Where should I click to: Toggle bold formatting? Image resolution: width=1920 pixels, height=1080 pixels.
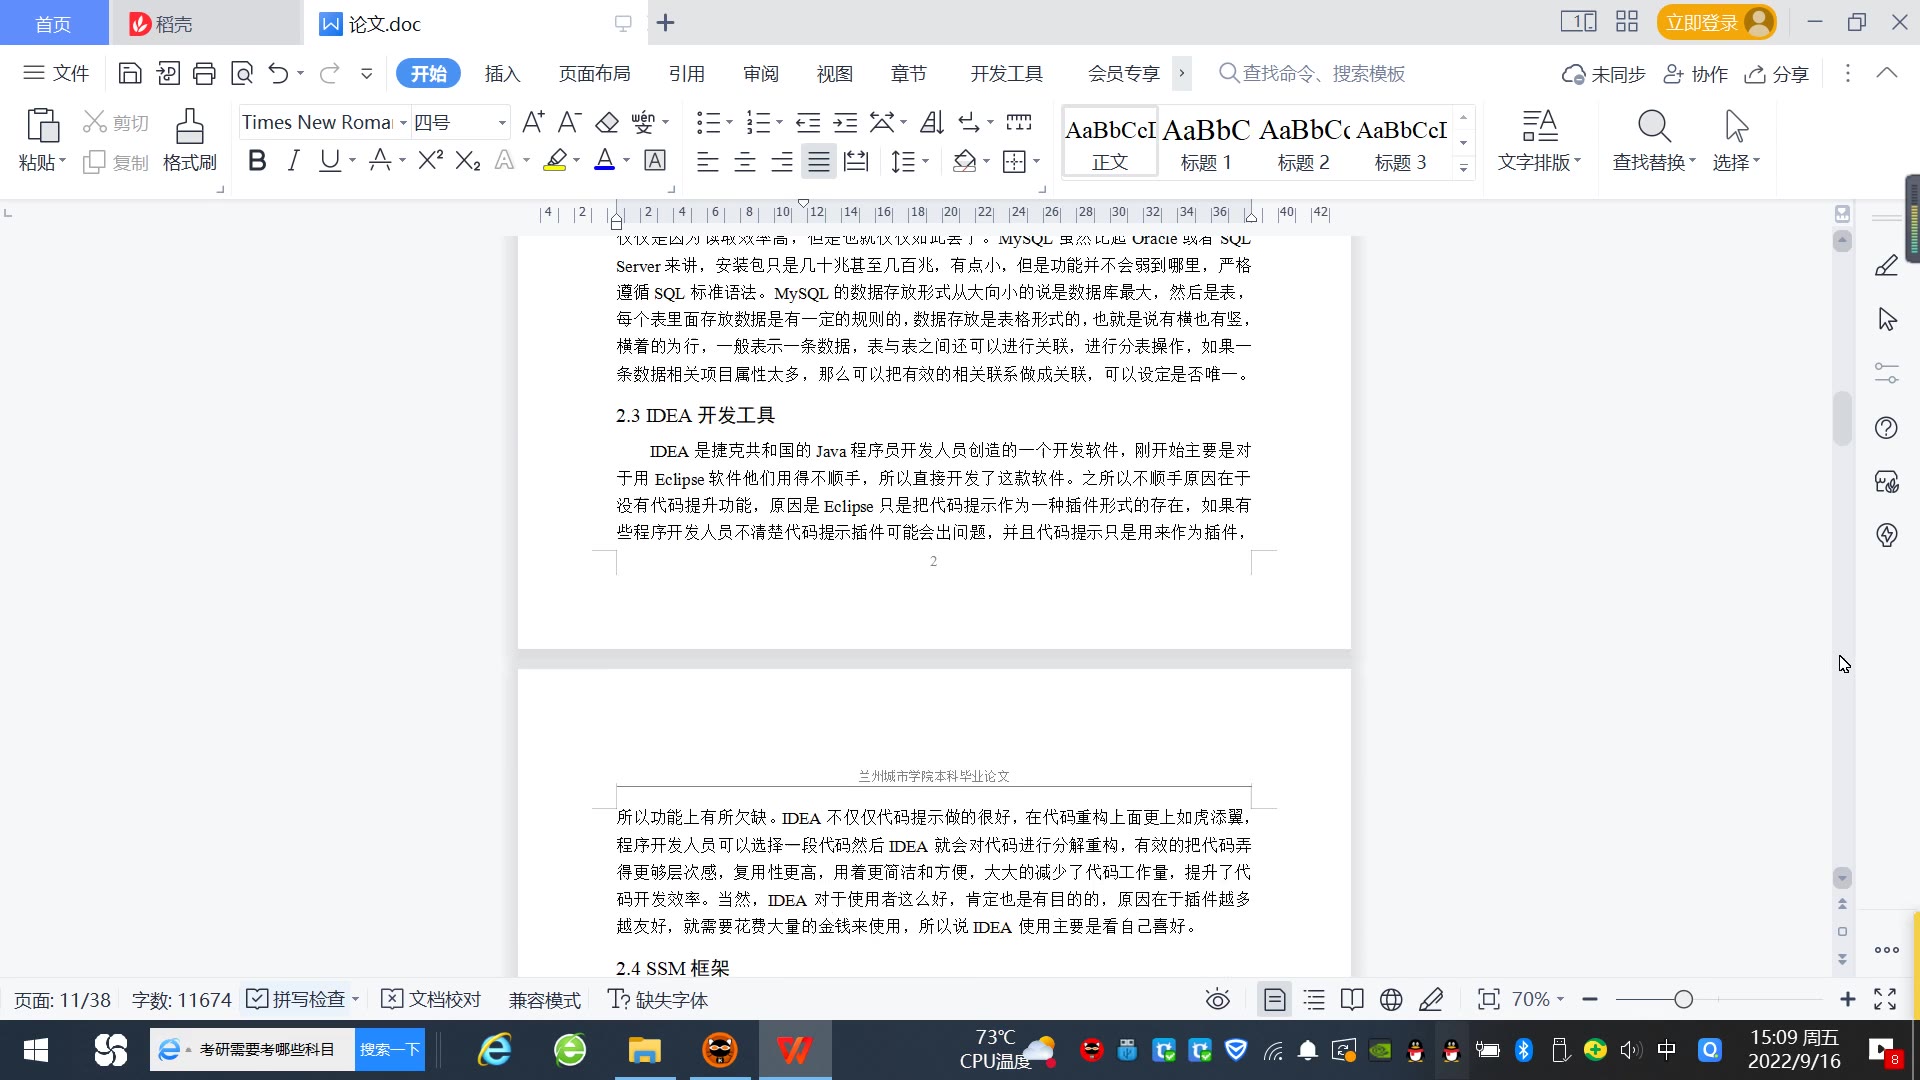[x=257, y=161]
